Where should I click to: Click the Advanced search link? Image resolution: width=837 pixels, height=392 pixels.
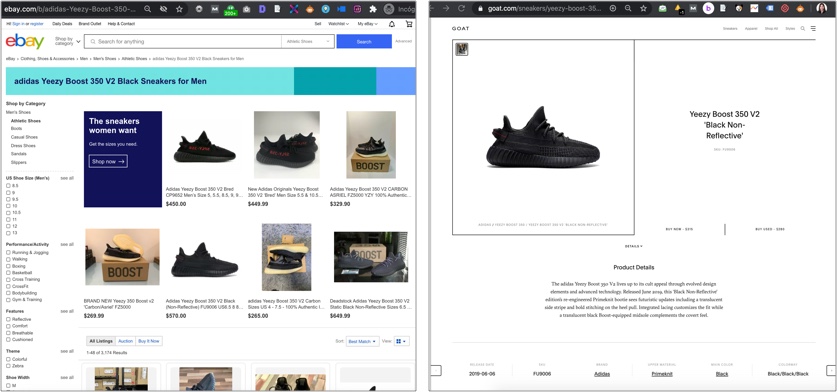point(404,41)
